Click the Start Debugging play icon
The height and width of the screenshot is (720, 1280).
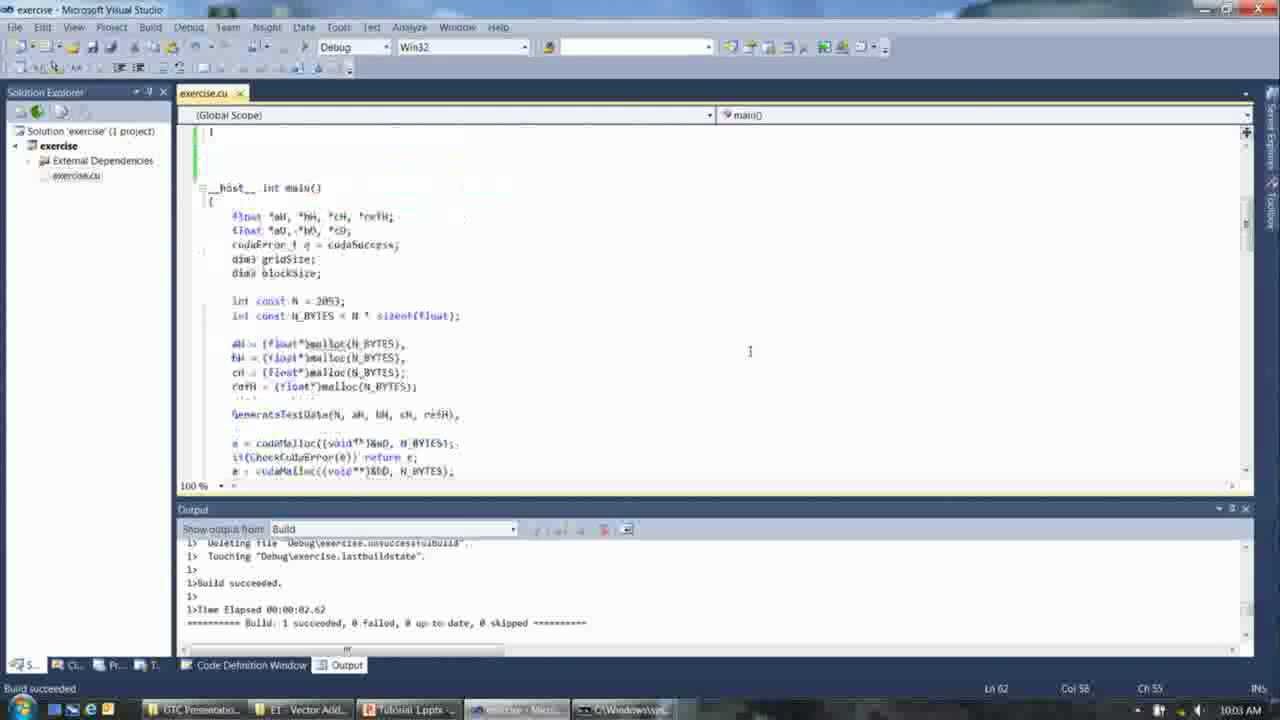coord(304,47)
